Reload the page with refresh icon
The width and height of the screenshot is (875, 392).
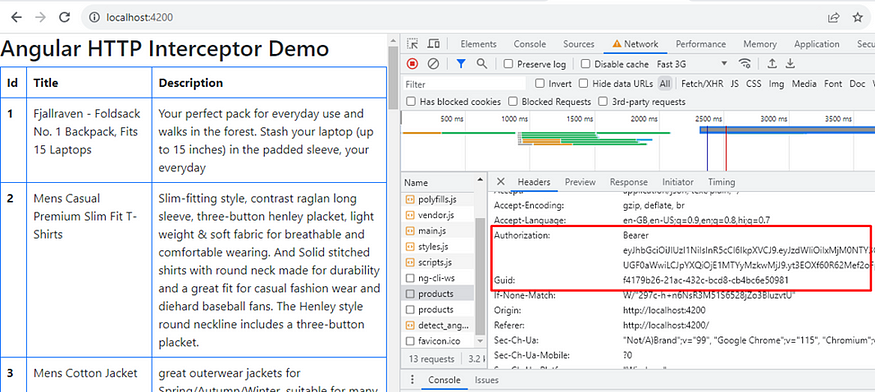point(64,17)
